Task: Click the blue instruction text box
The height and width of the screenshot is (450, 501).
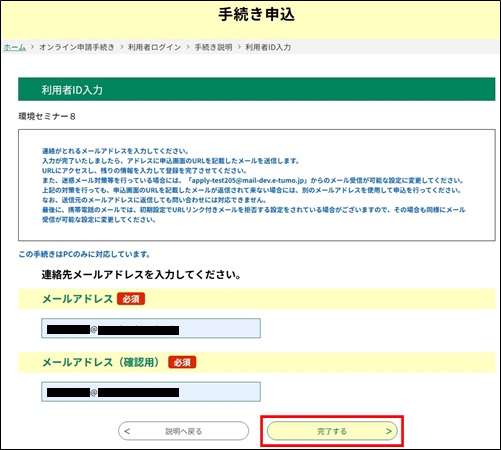Action: pyautogui.click(x=257, y=185)
